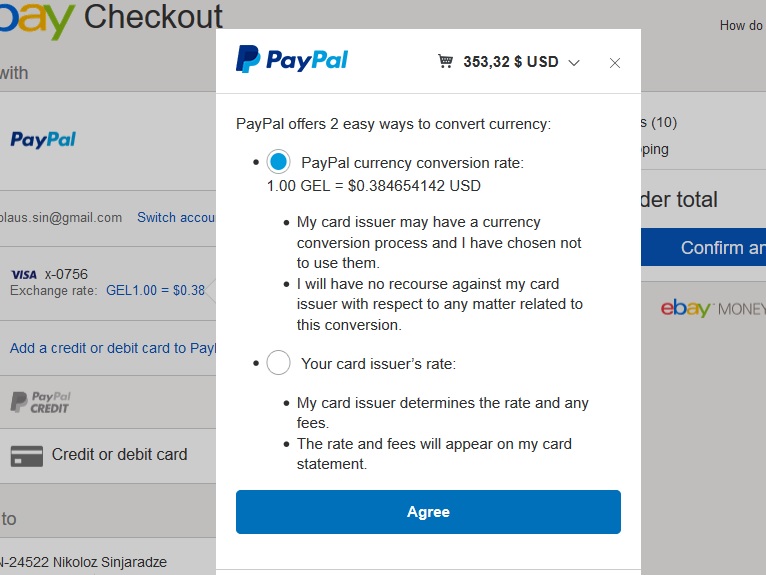Choose the PayPal Credit payment option
Viewport: 766px width, 575px height.
pyautogui.click(x=41, y=402)
